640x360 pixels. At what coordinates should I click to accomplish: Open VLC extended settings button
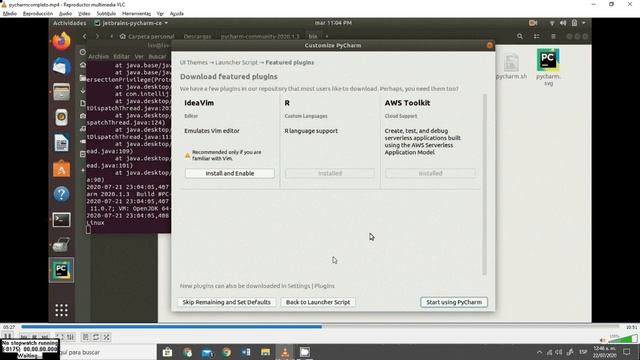click(x=71, y=337)
